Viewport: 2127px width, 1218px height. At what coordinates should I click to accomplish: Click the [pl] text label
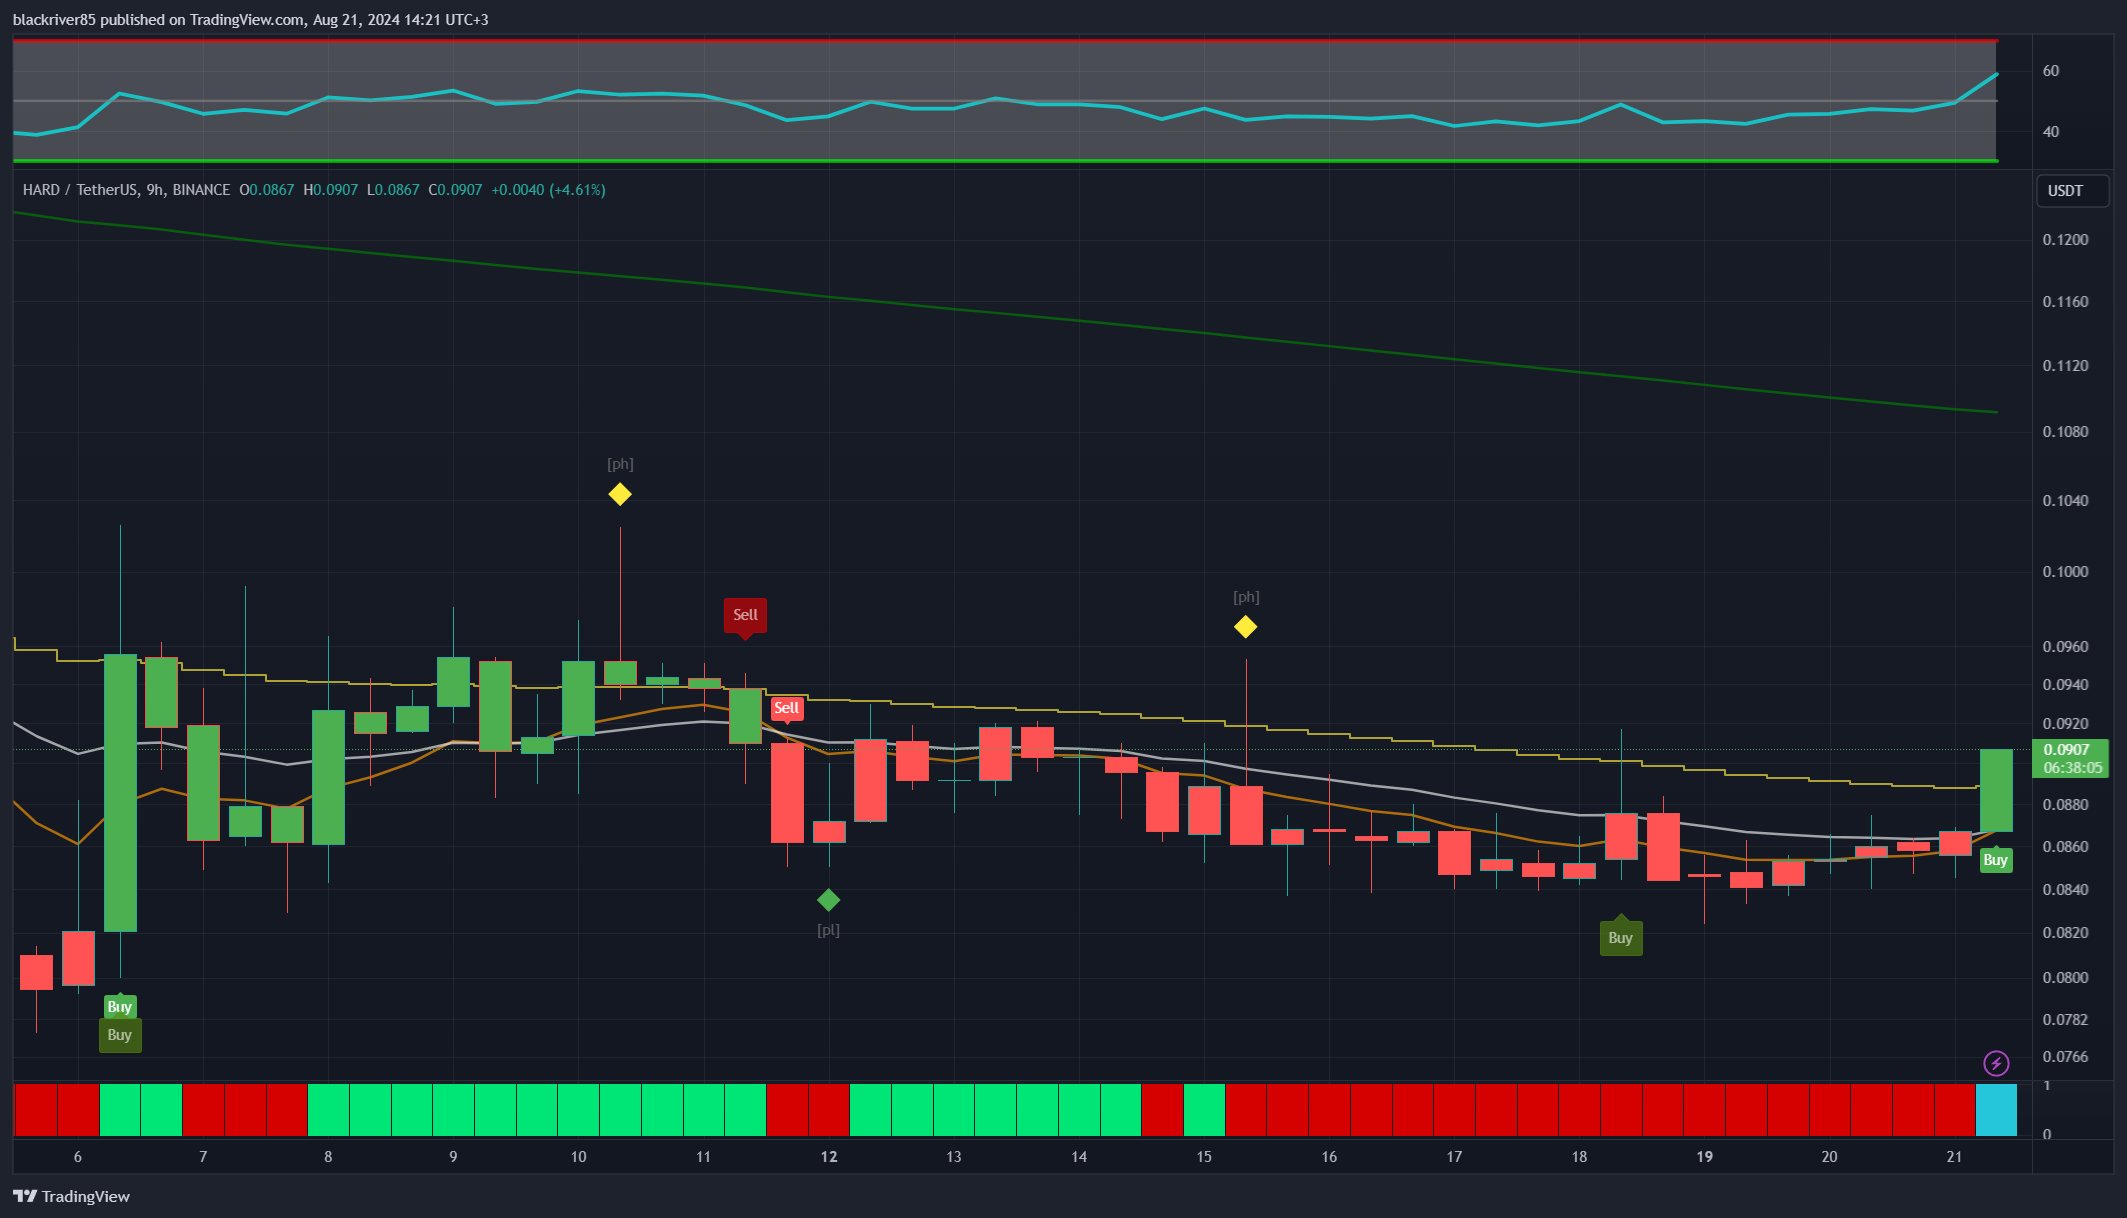click(828, 930)
